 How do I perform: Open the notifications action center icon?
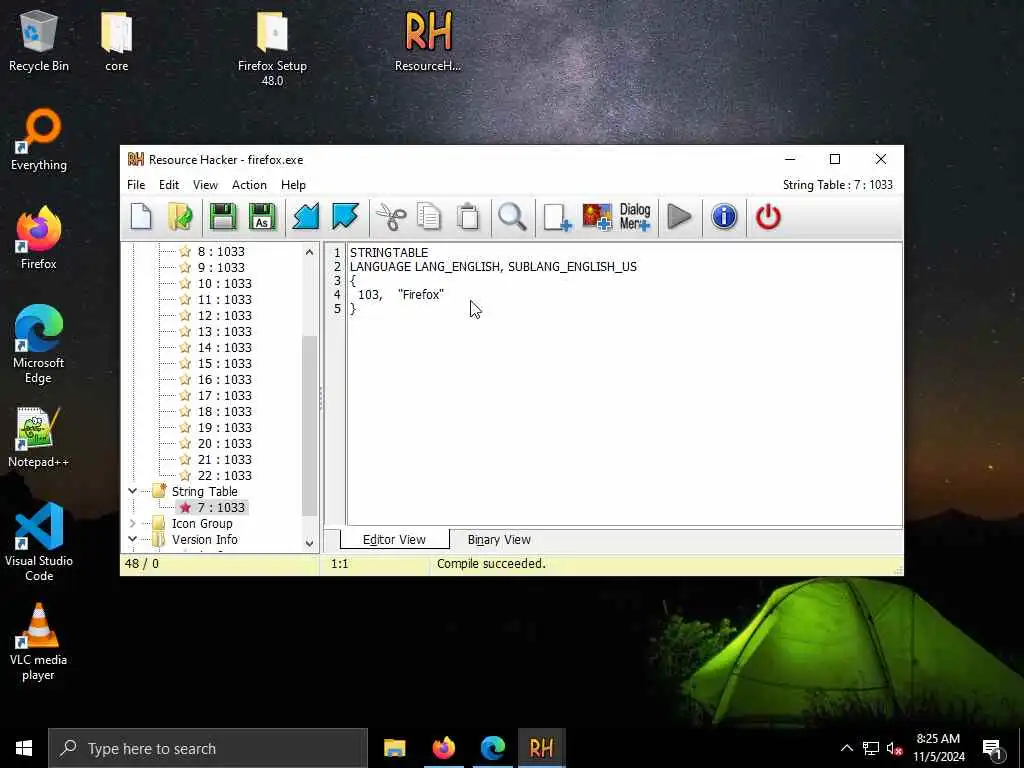coord(993,749)
